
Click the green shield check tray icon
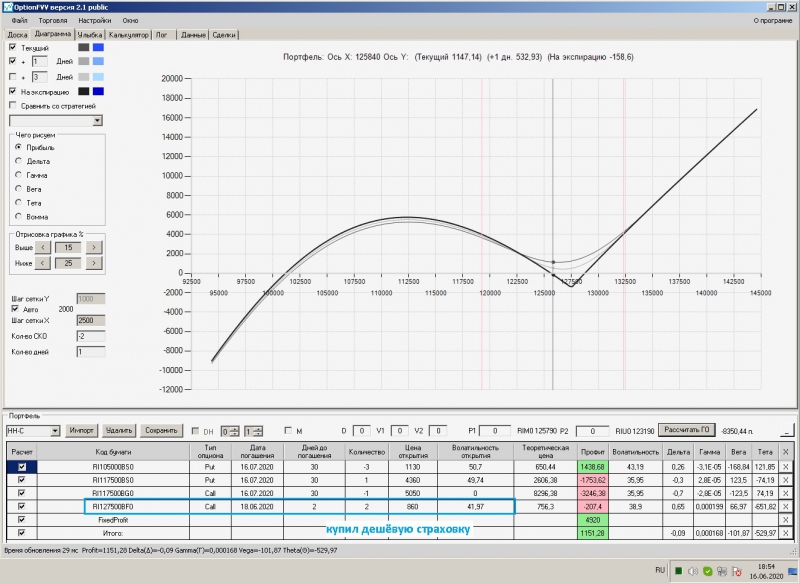click(x=708, y=572)
